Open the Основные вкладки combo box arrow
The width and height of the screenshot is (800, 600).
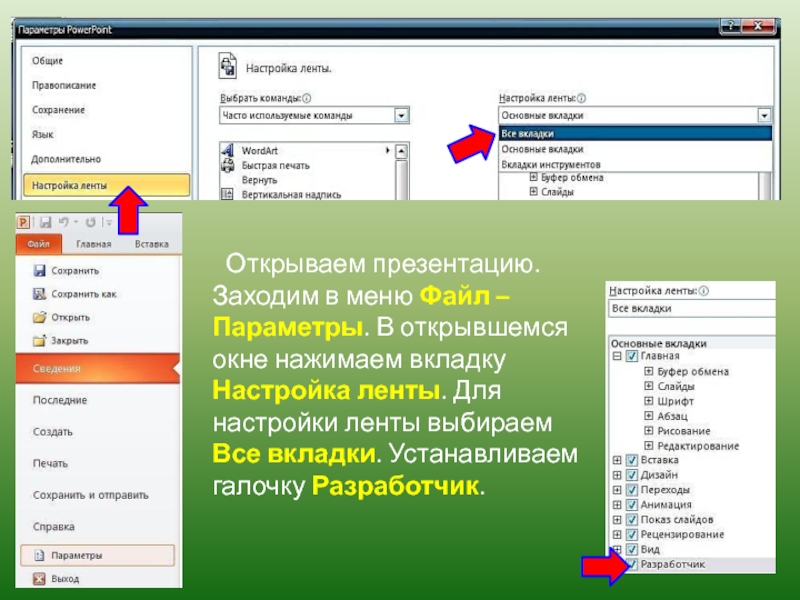click(764, 116)
